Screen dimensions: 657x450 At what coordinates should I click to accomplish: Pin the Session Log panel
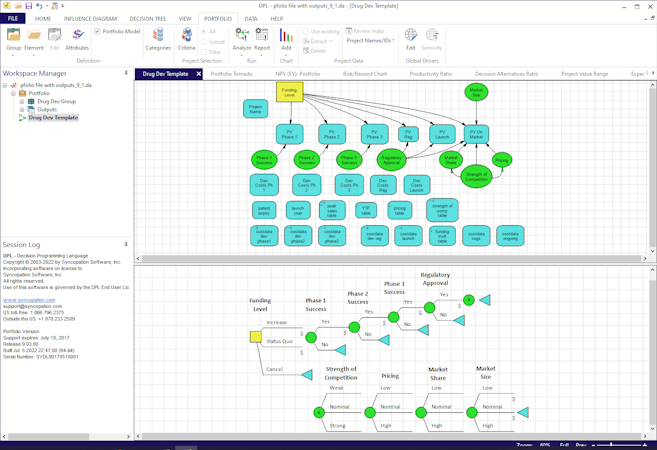126,244
